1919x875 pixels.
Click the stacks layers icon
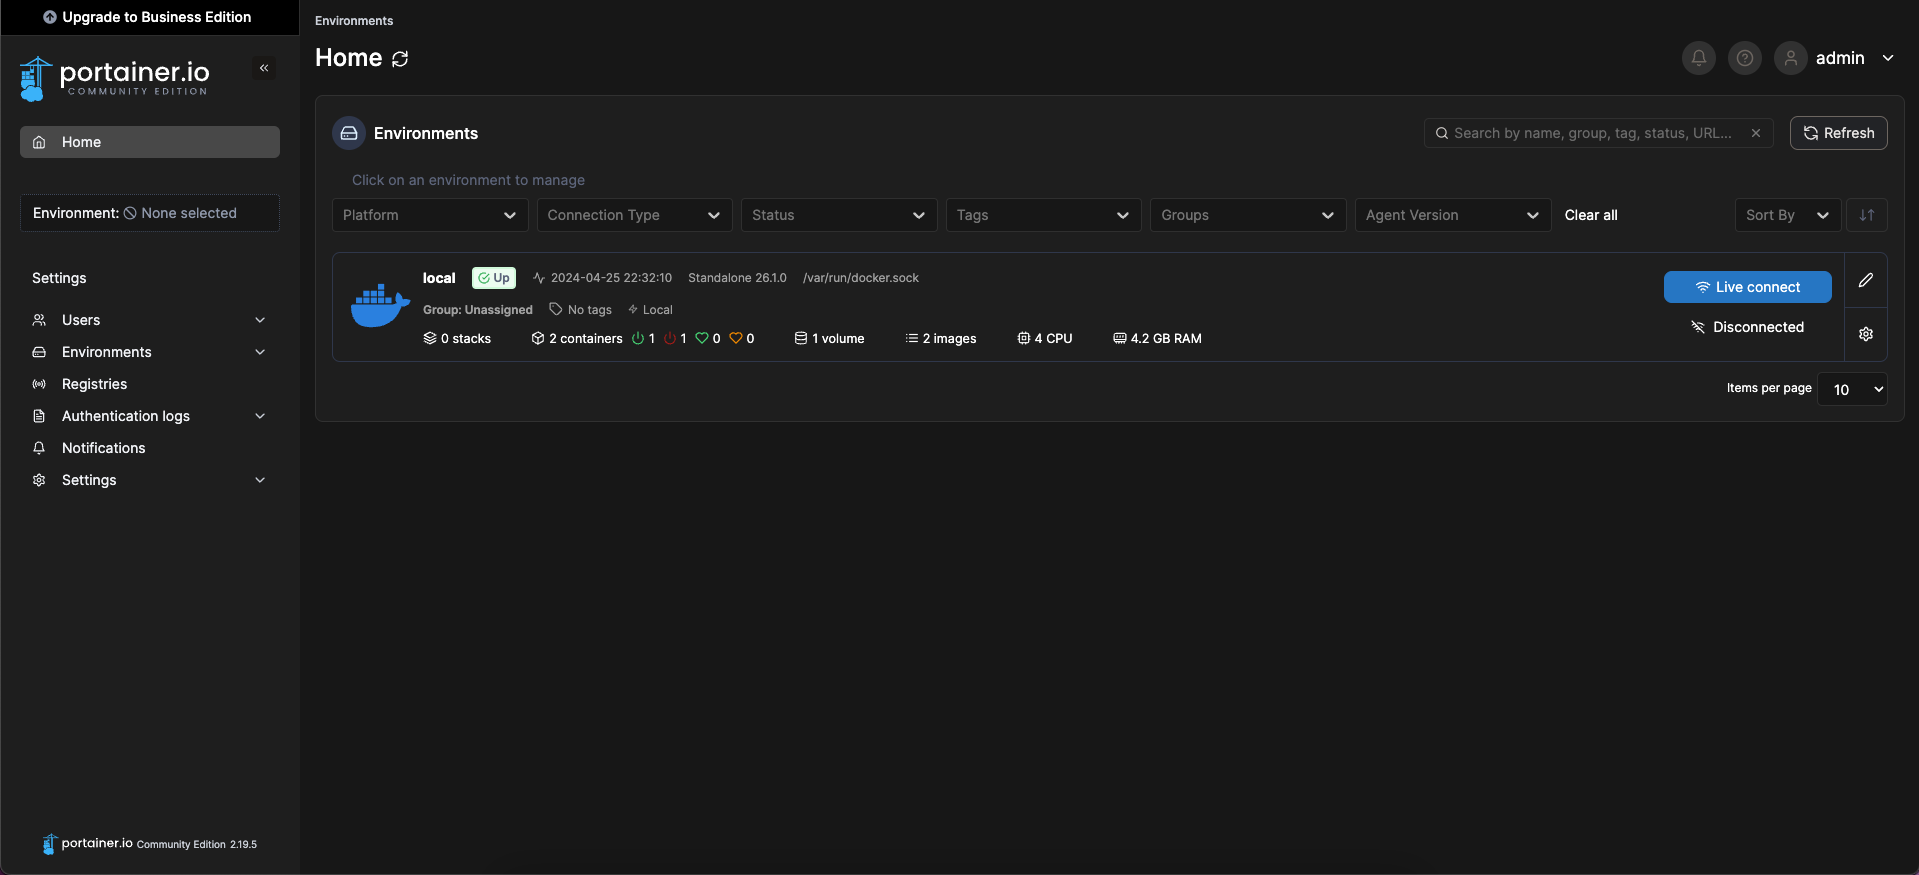430,338
